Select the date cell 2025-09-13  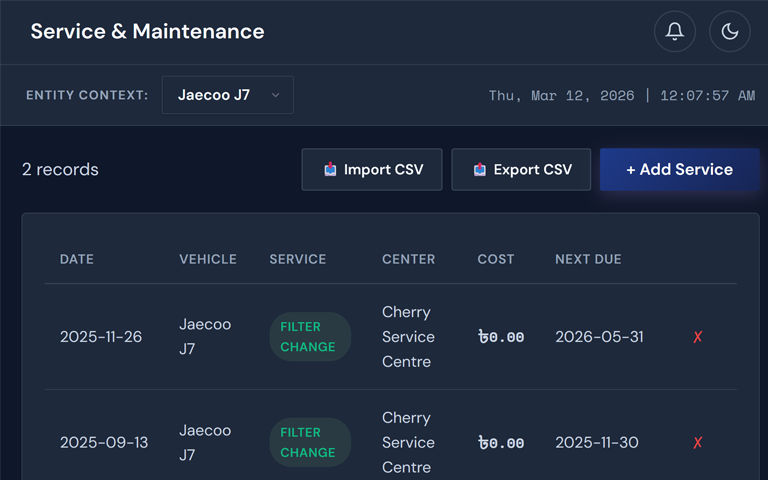[x=104, y=443]
